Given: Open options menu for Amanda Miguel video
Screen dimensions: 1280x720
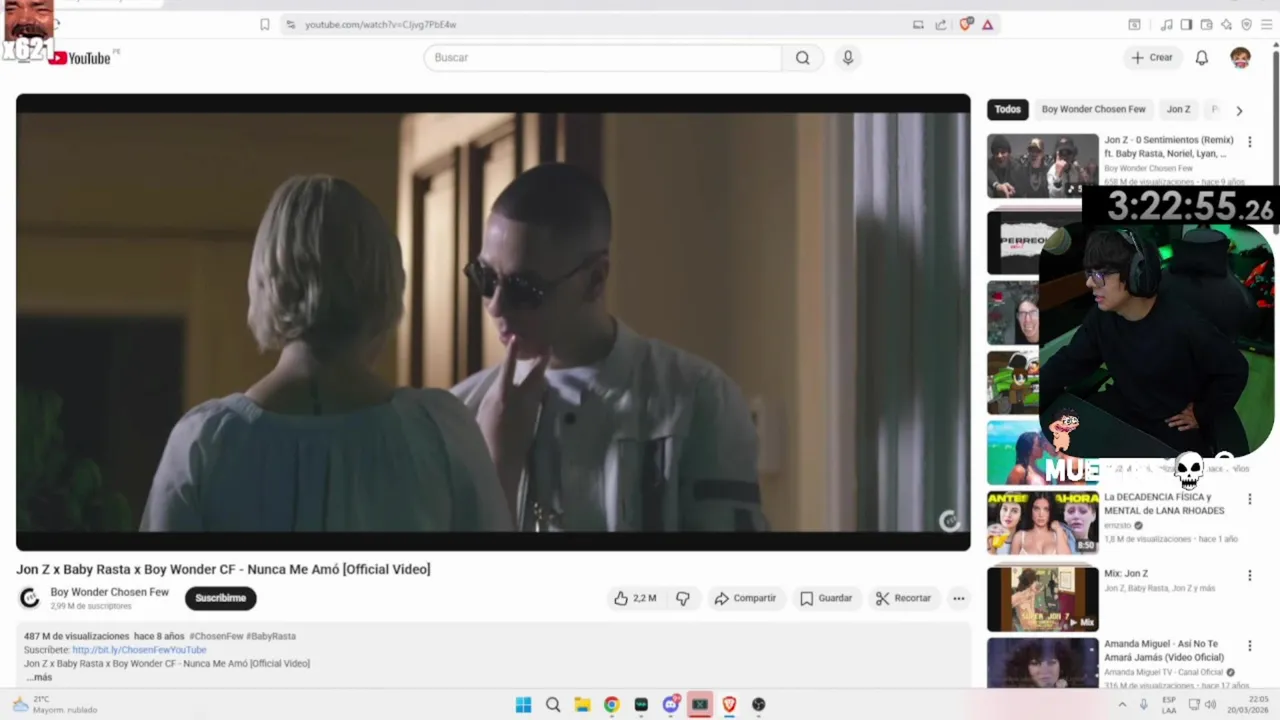Looking at the screenshot, I should (x=1249, y=645).
